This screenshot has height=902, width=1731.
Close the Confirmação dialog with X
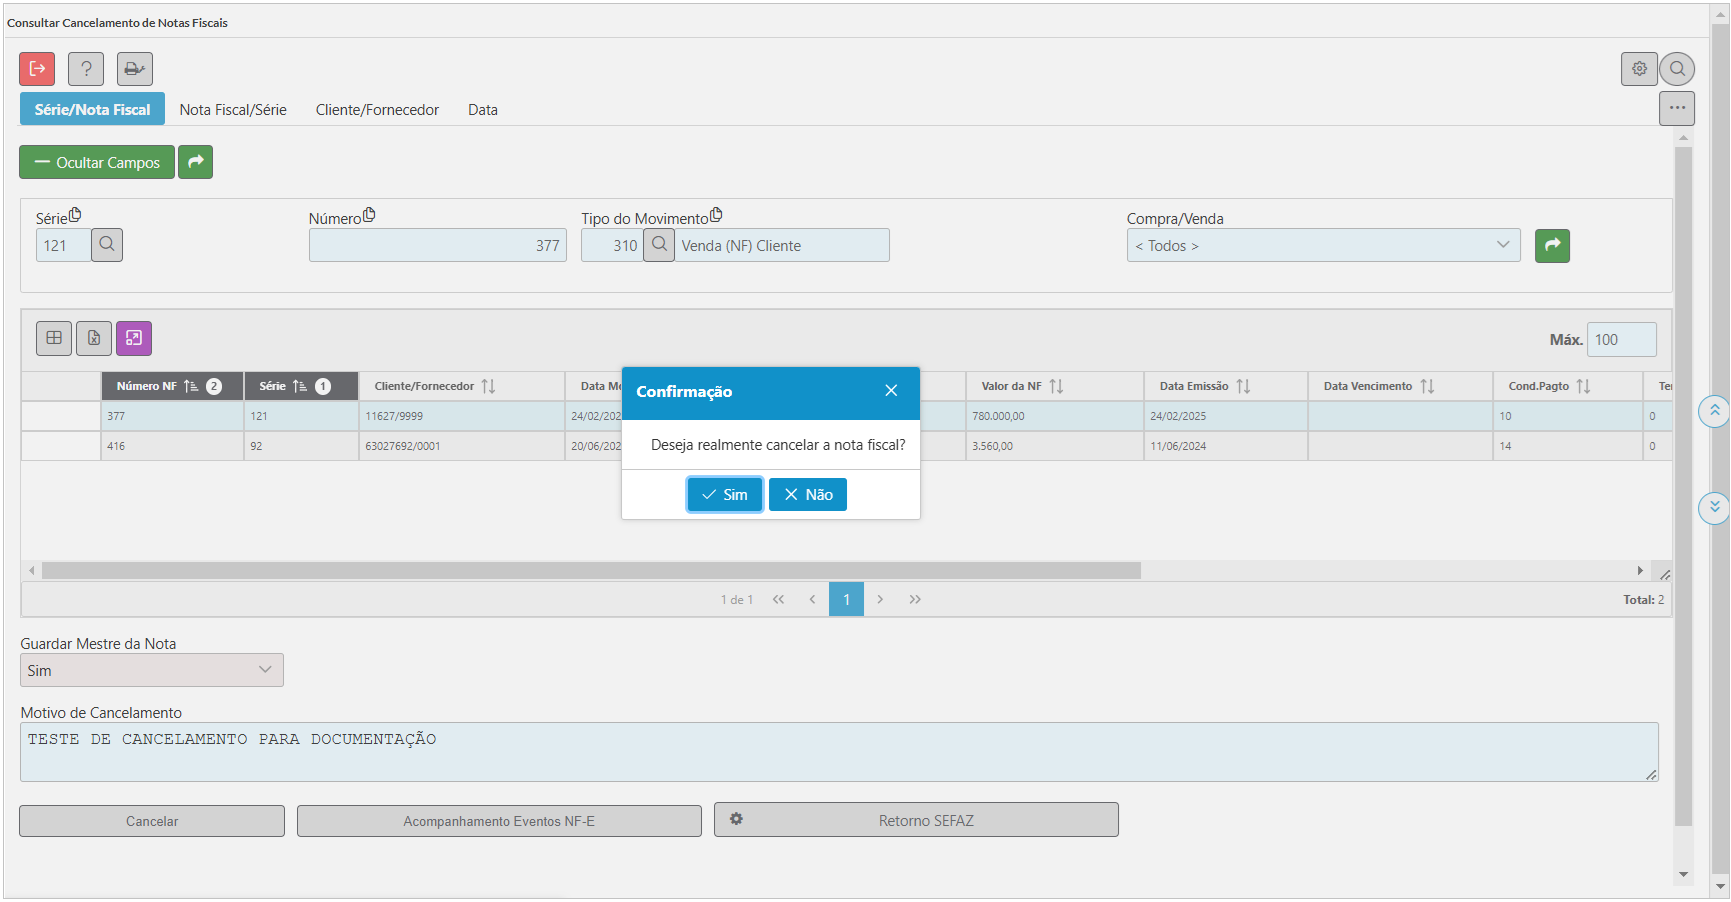tap(891, 391)
